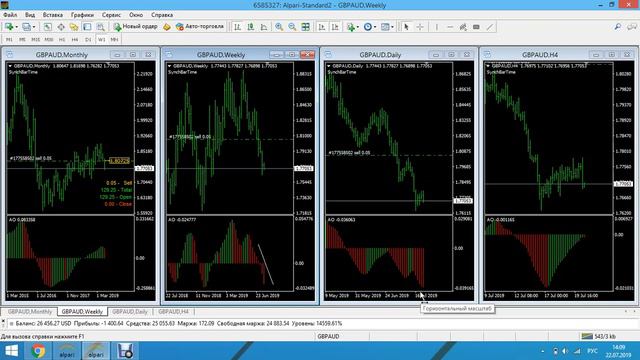Expand the Indicators dropdown arrow
The height and width of the screenshot is (360, 640).
(x=358, y=27)
